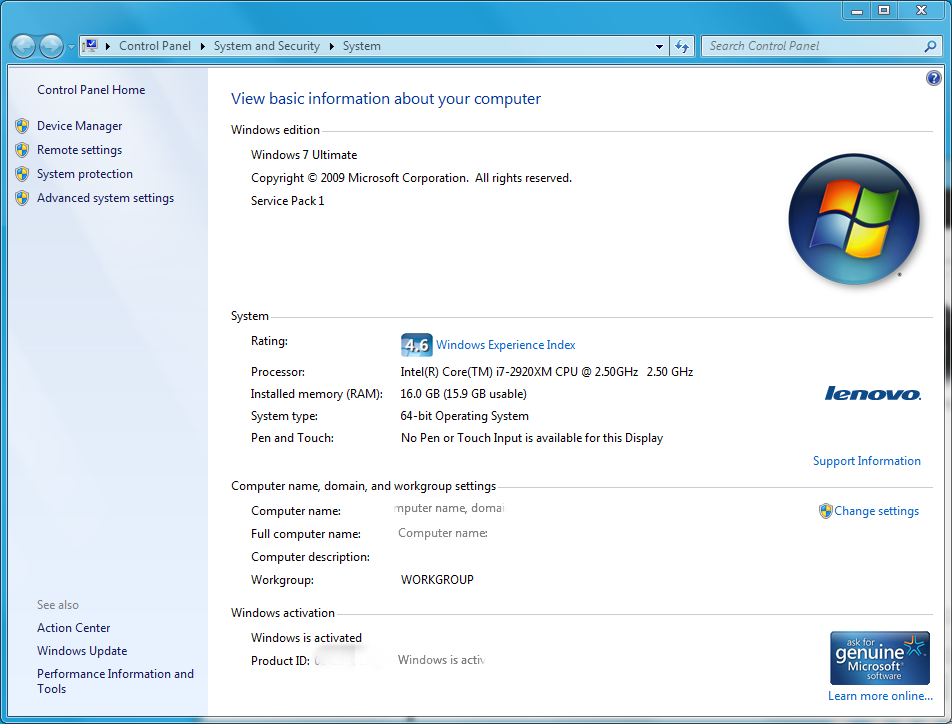This screenshot has height=724, width=952.
Task: Click the 'Windows 7 Ultimate' edition text
Action: click(304, 155)
